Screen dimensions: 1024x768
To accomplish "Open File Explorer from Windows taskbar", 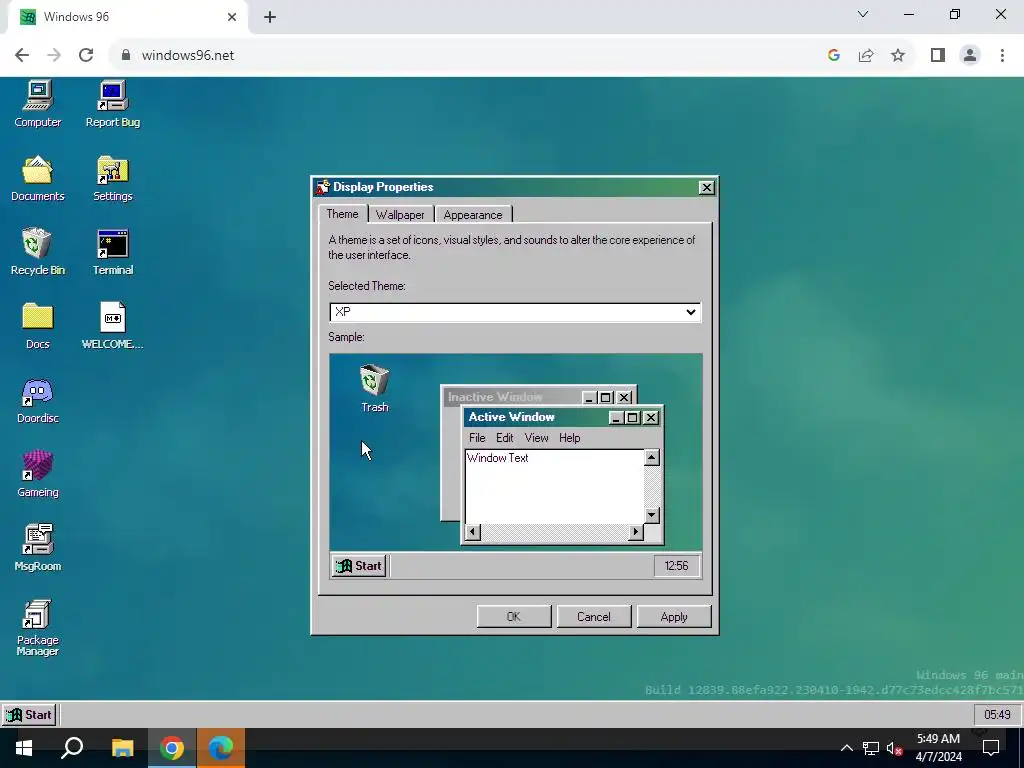I will pos(122,748).
